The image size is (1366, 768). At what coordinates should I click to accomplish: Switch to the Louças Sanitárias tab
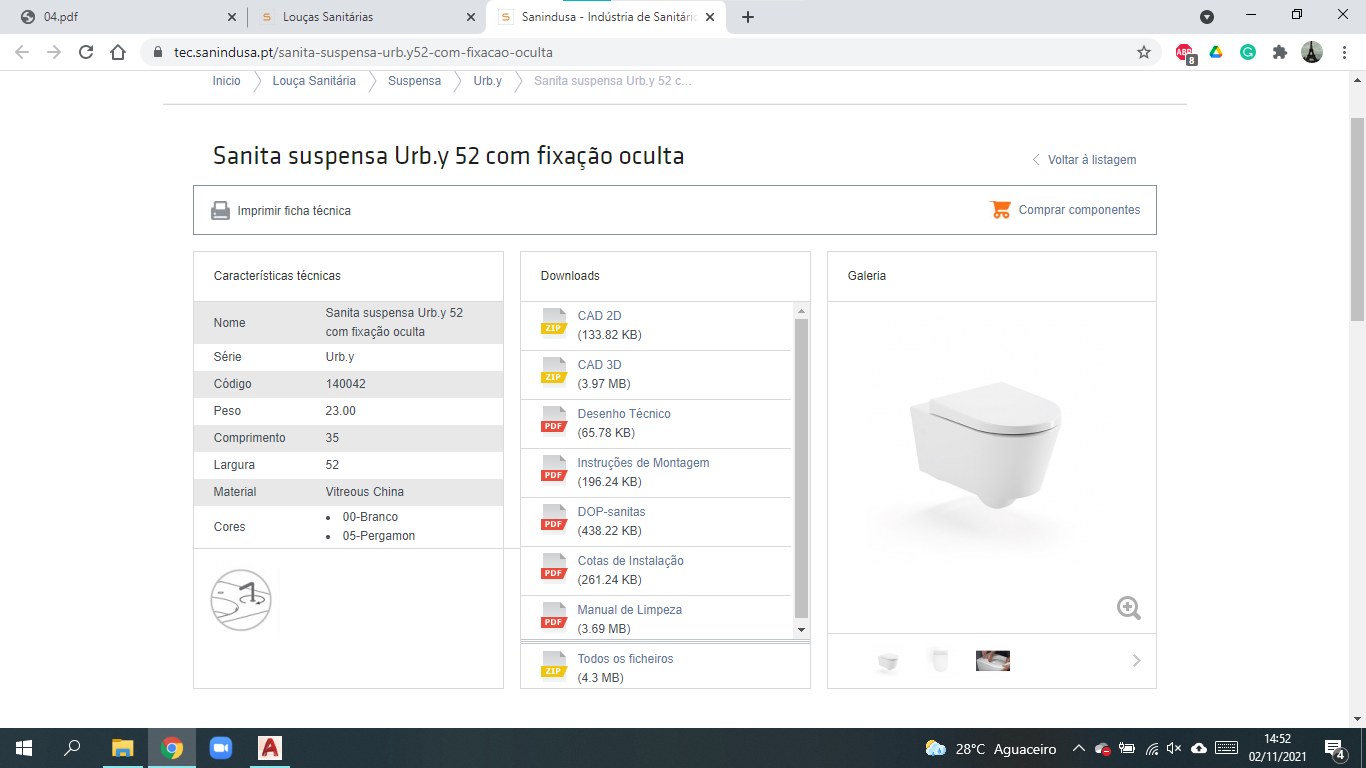(x=366, y=17)
